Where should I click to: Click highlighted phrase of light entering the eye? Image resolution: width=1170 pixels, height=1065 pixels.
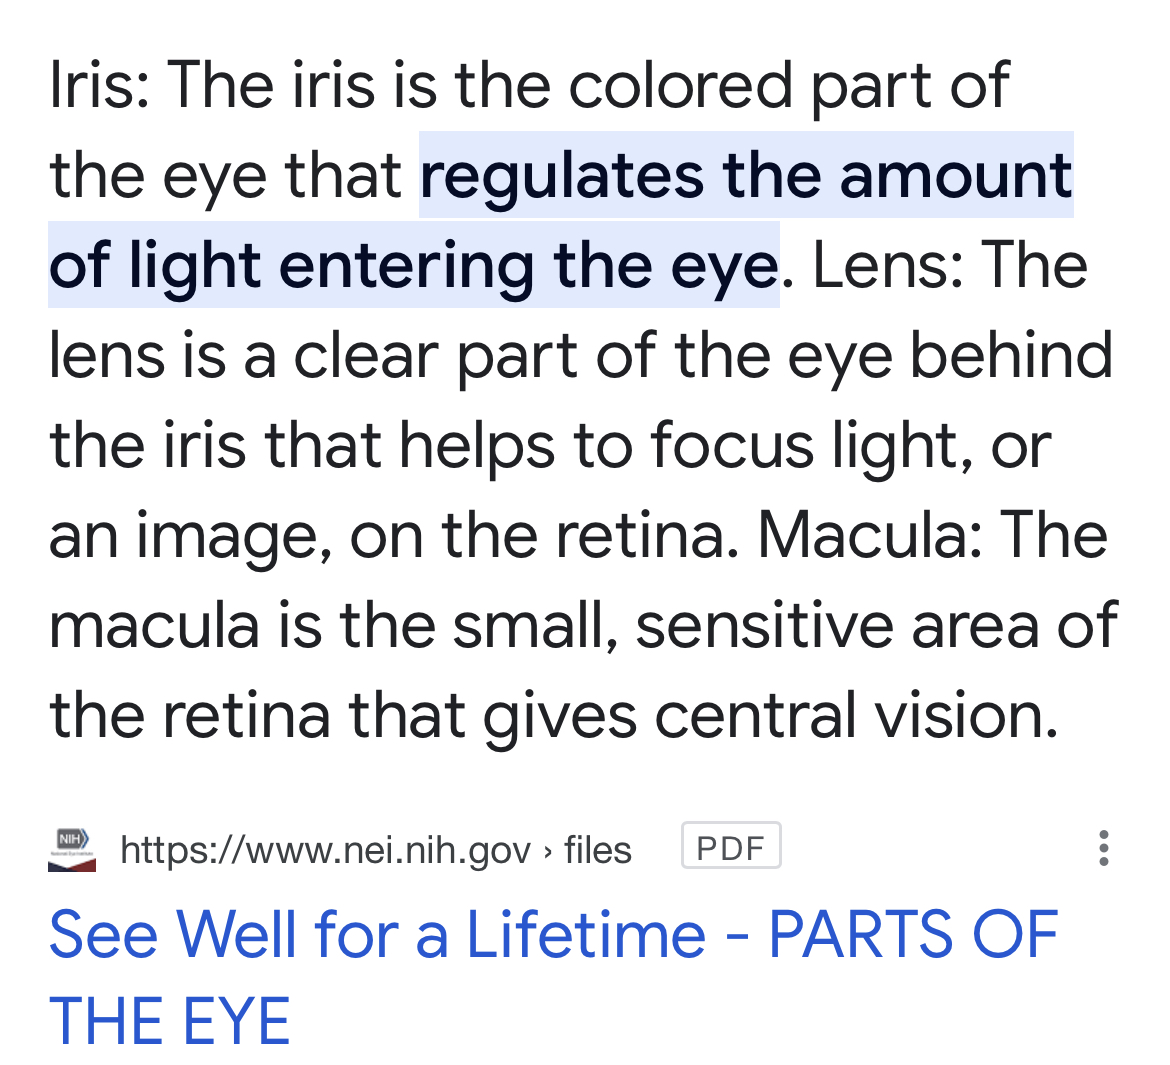(414, 266)
